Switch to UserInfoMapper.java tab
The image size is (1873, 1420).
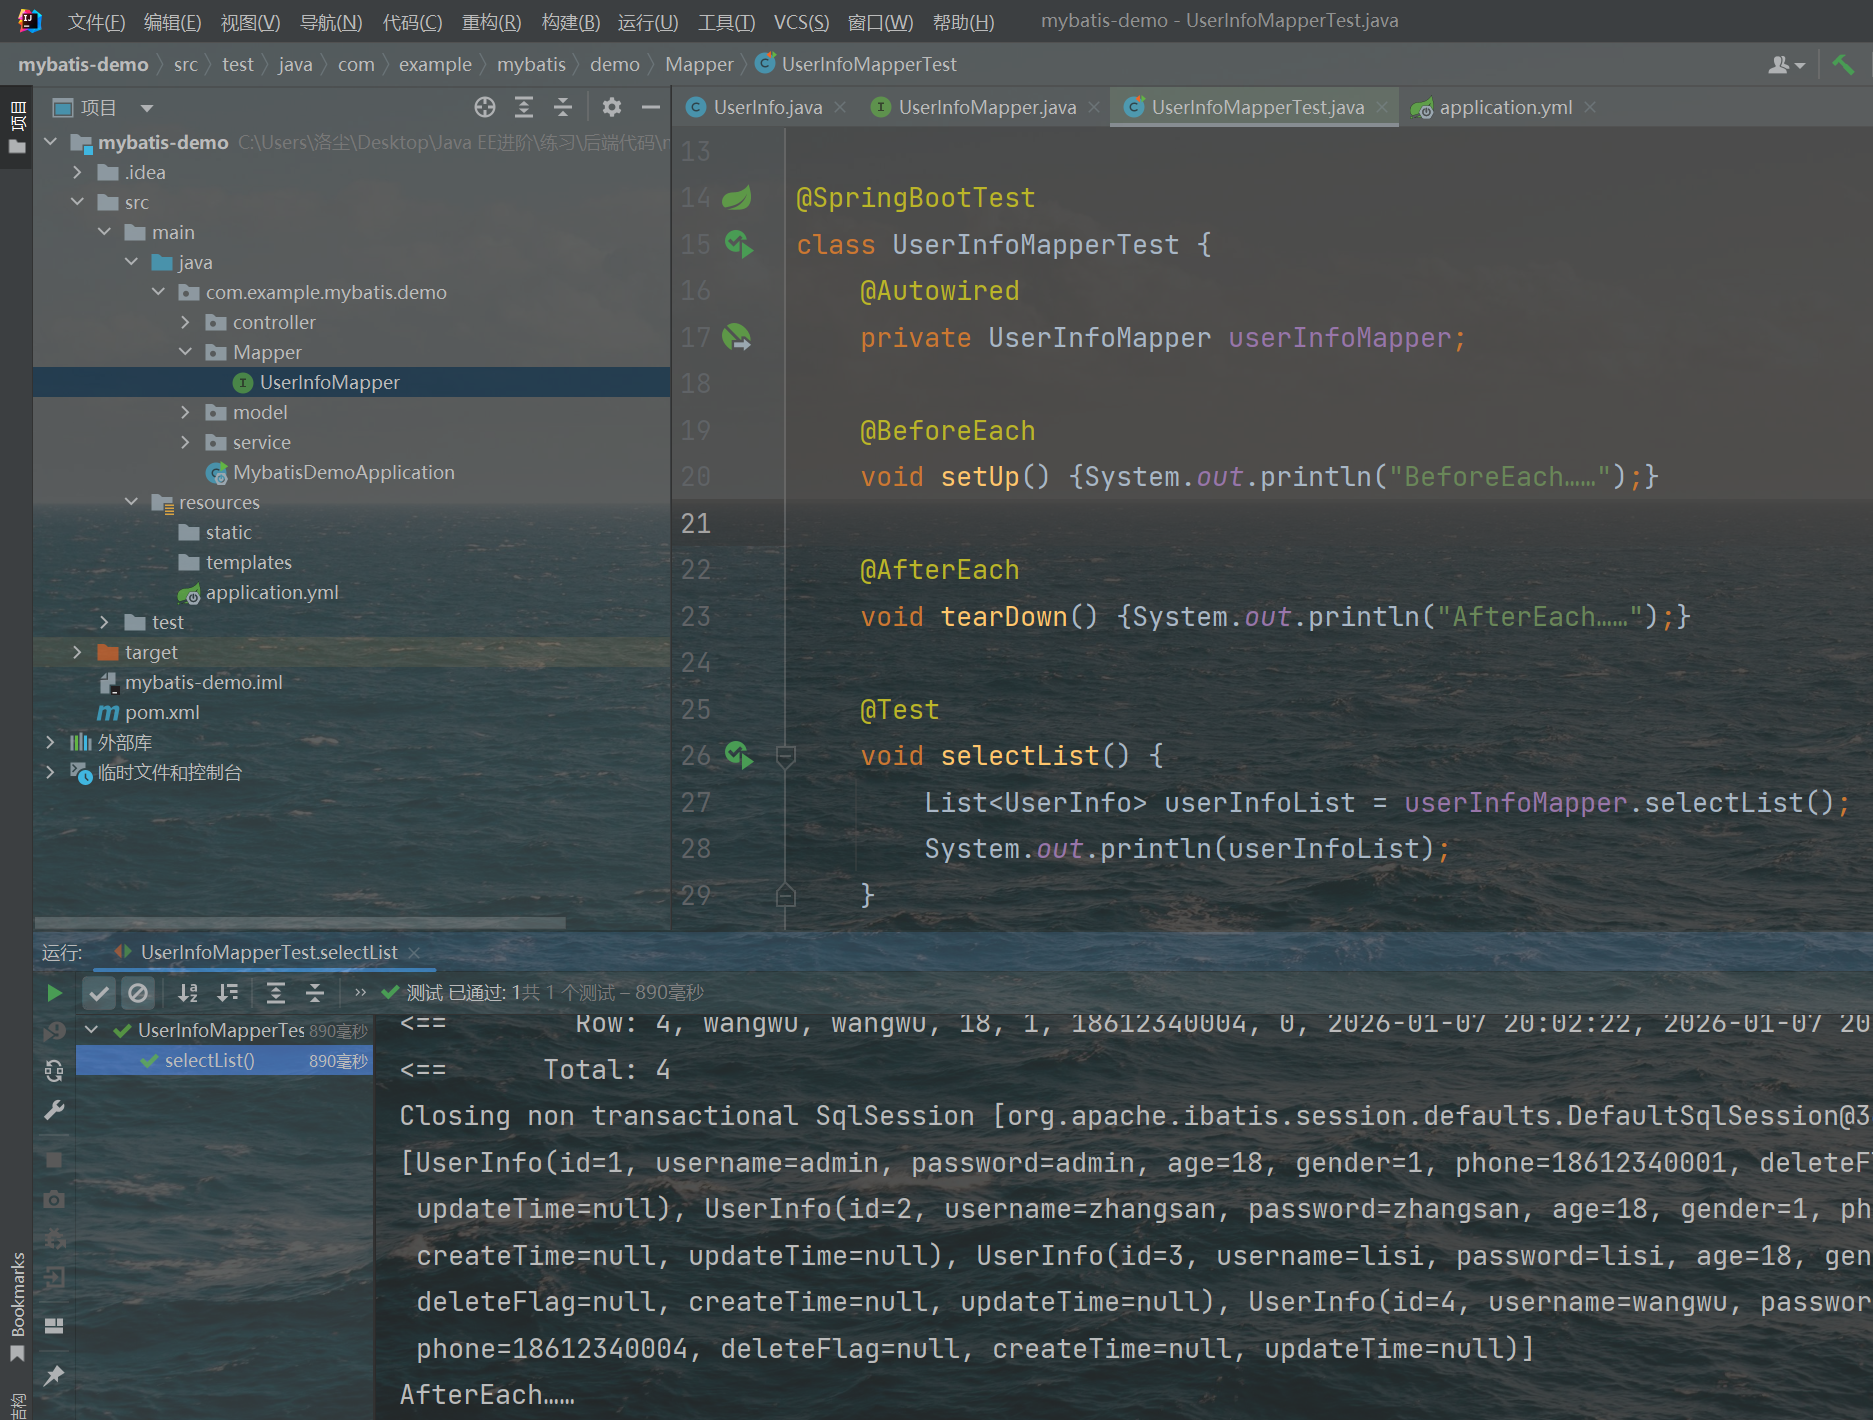click(987, 107)
